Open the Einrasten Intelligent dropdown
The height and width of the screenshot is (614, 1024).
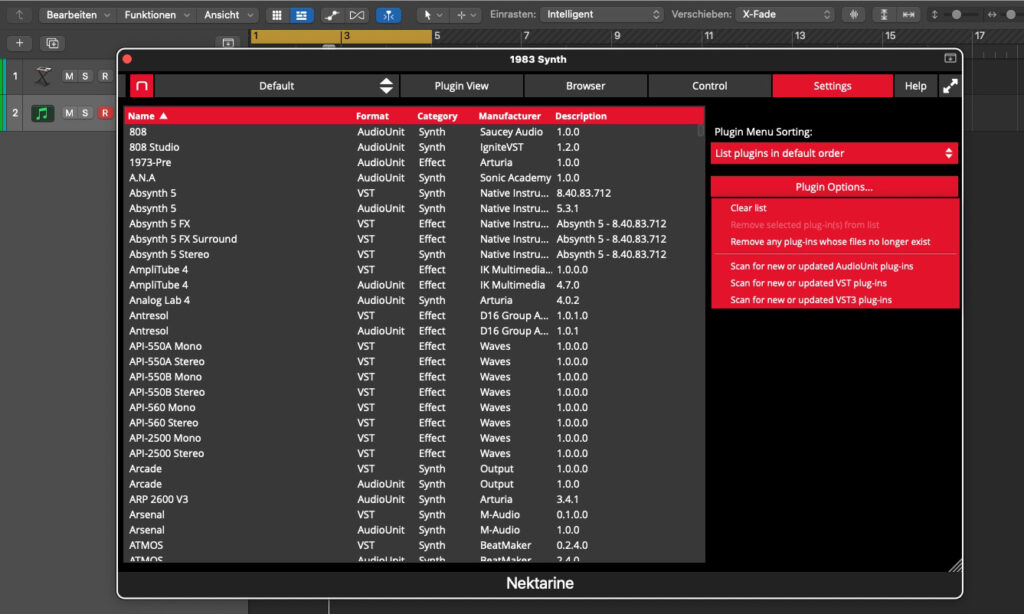[603, 14]
